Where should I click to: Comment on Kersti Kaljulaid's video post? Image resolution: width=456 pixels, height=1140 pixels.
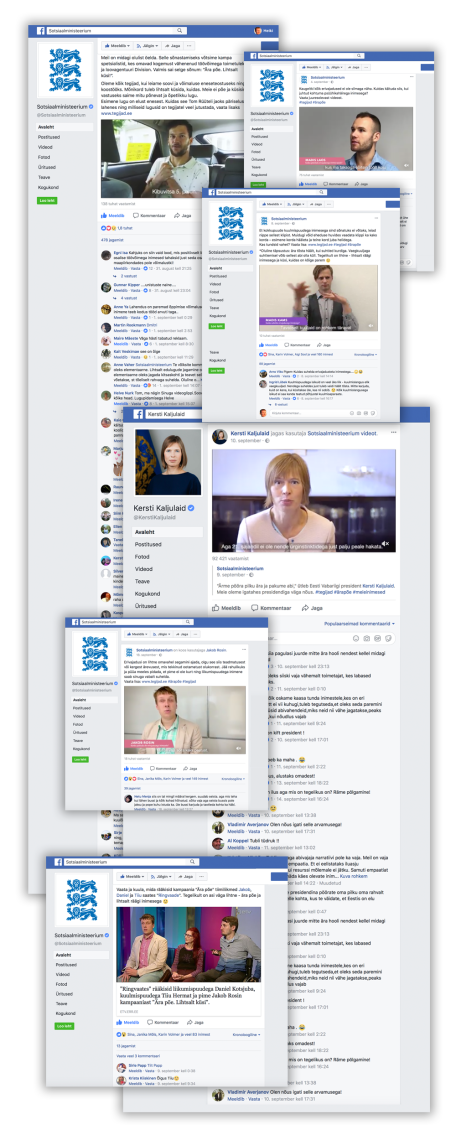pyautogui.click(x=271, y=608)
